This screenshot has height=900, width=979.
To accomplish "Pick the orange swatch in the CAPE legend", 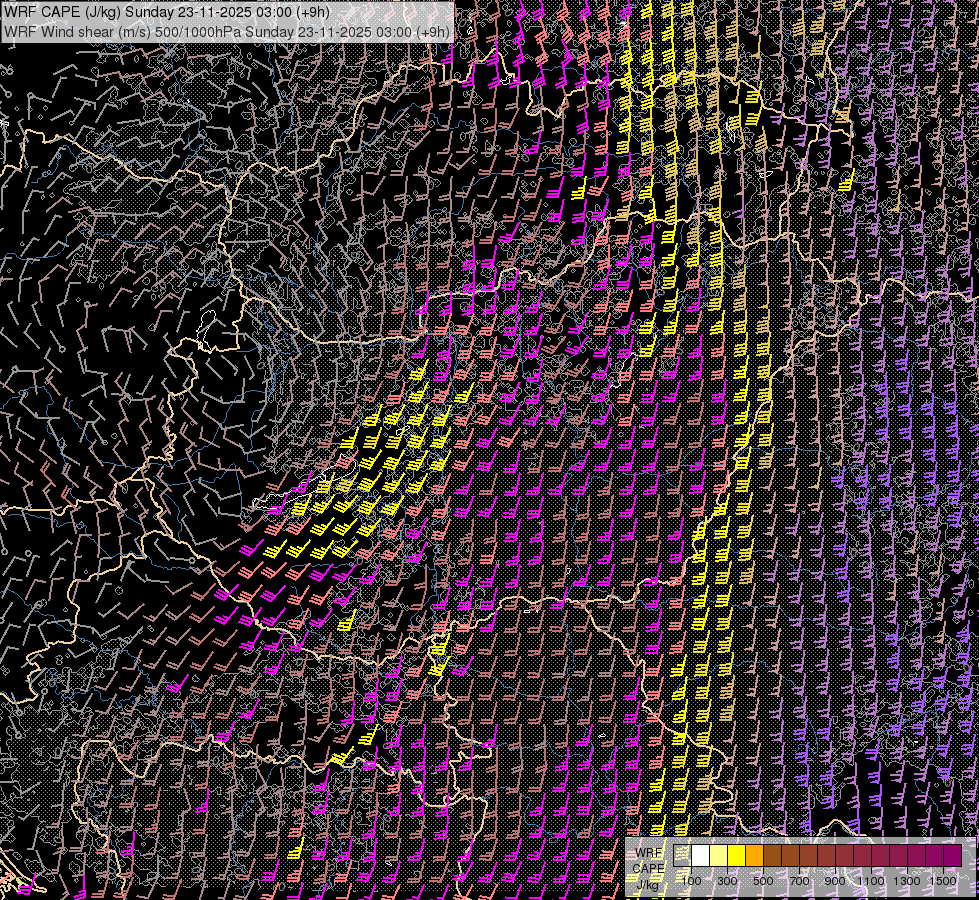I will click(755, 855).
